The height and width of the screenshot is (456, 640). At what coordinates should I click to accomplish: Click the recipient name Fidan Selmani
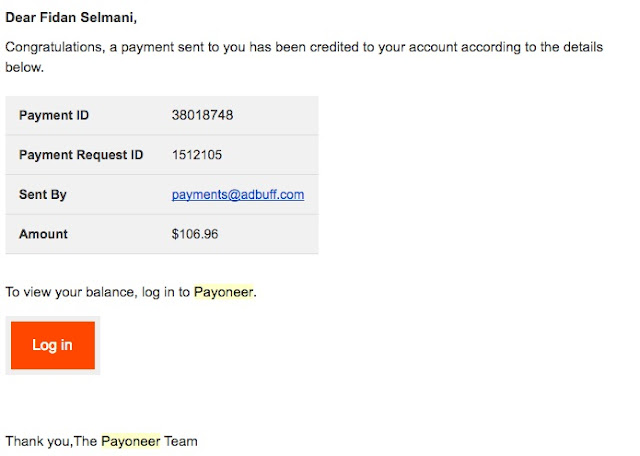[x=89, y=18]
